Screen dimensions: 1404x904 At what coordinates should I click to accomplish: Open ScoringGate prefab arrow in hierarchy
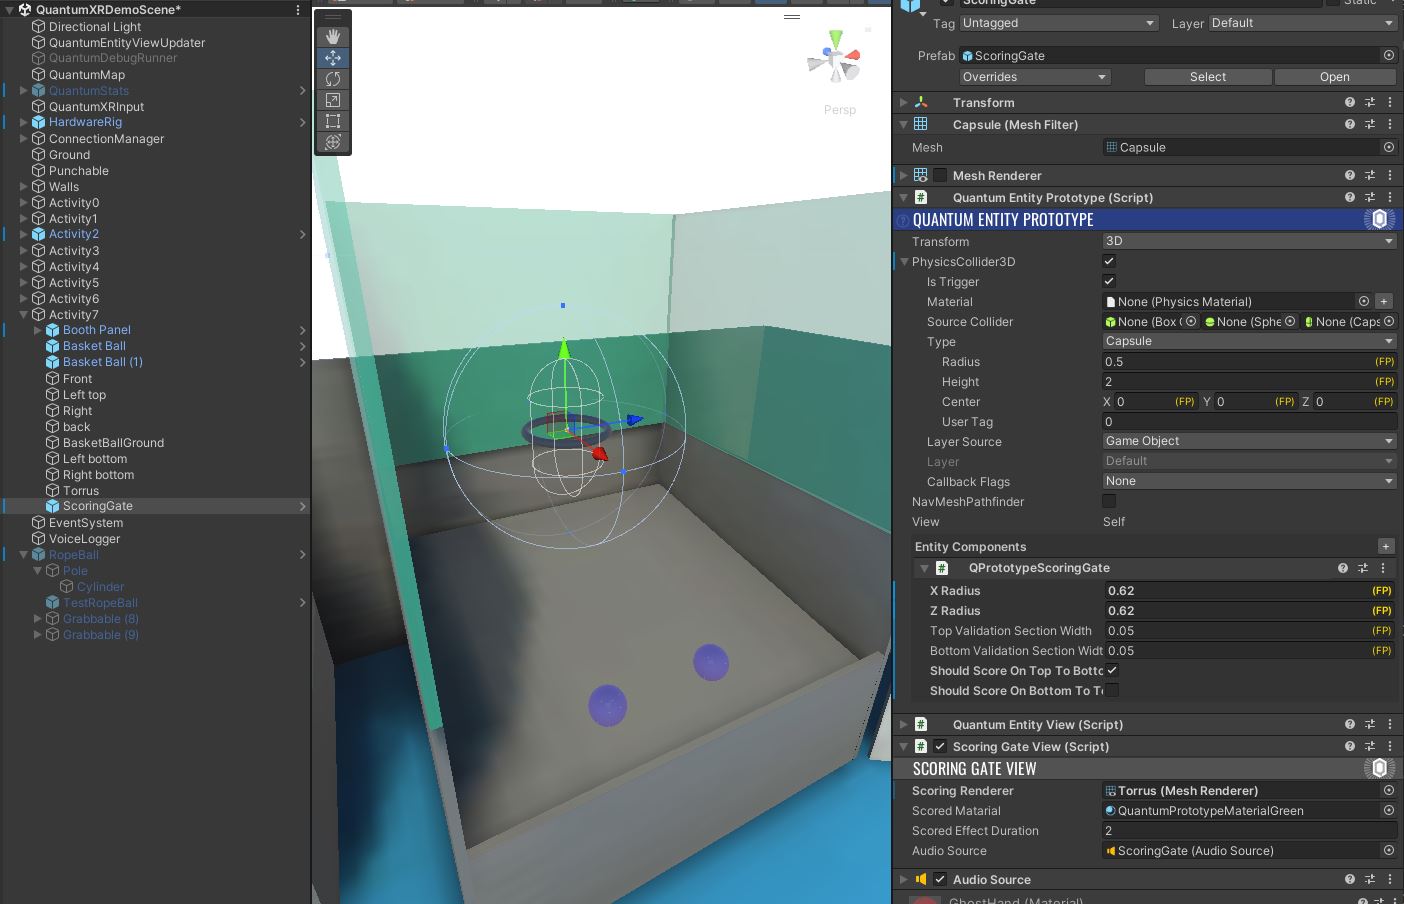(x=302, y=506)
